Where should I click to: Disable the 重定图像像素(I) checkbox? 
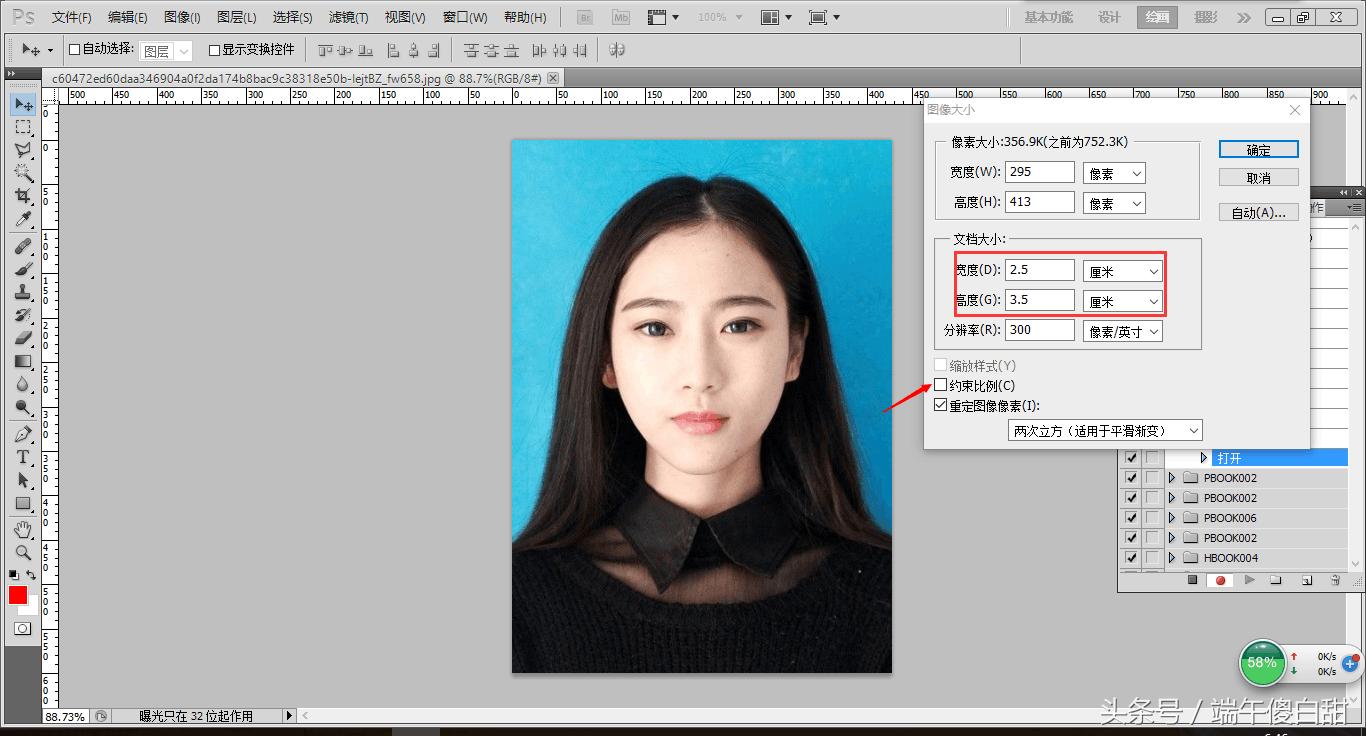pos(940,404)
